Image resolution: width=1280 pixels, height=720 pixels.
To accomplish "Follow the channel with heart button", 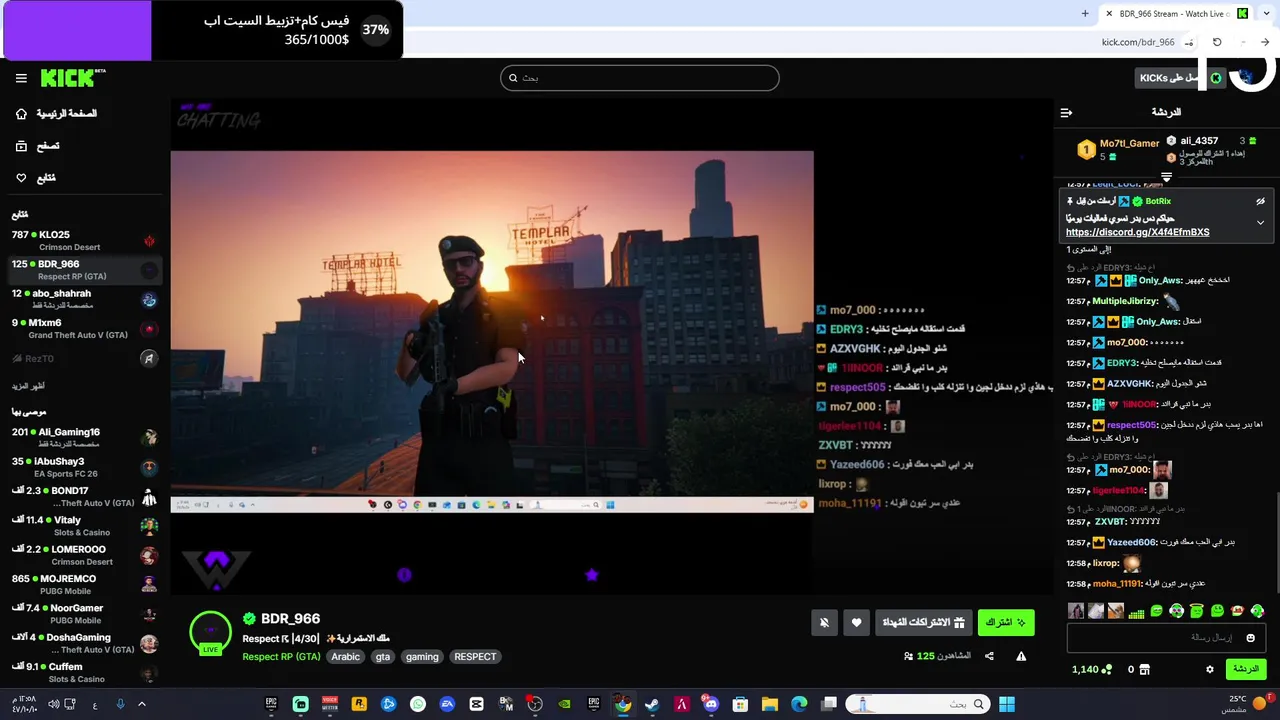I will 856,622.
